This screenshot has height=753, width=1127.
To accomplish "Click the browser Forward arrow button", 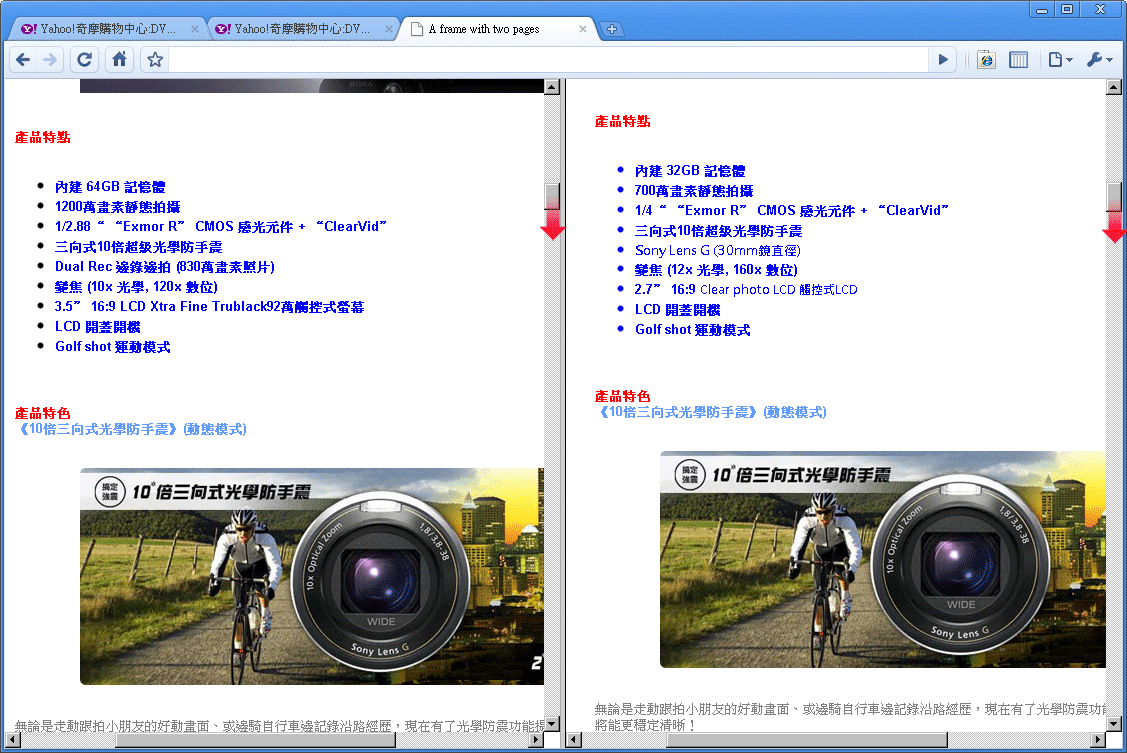I will [50, 60].
